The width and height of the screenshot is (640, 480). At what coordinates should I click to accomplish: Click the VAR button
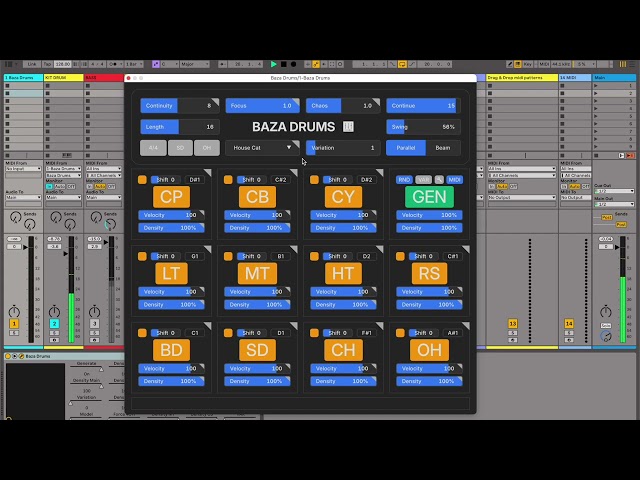423,180
